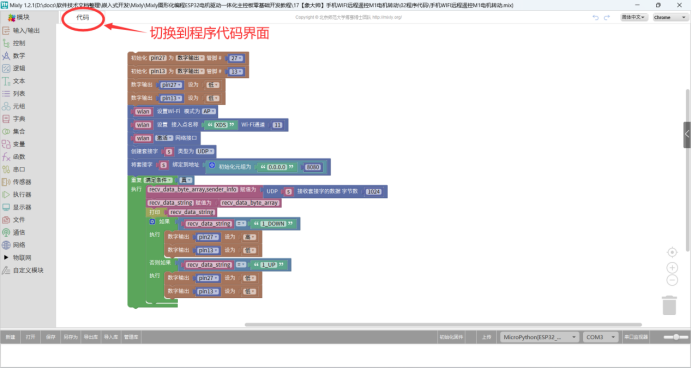The image size is (692, 368).
Task: Click the 另存为 save-as button
Action: (71, 337)
